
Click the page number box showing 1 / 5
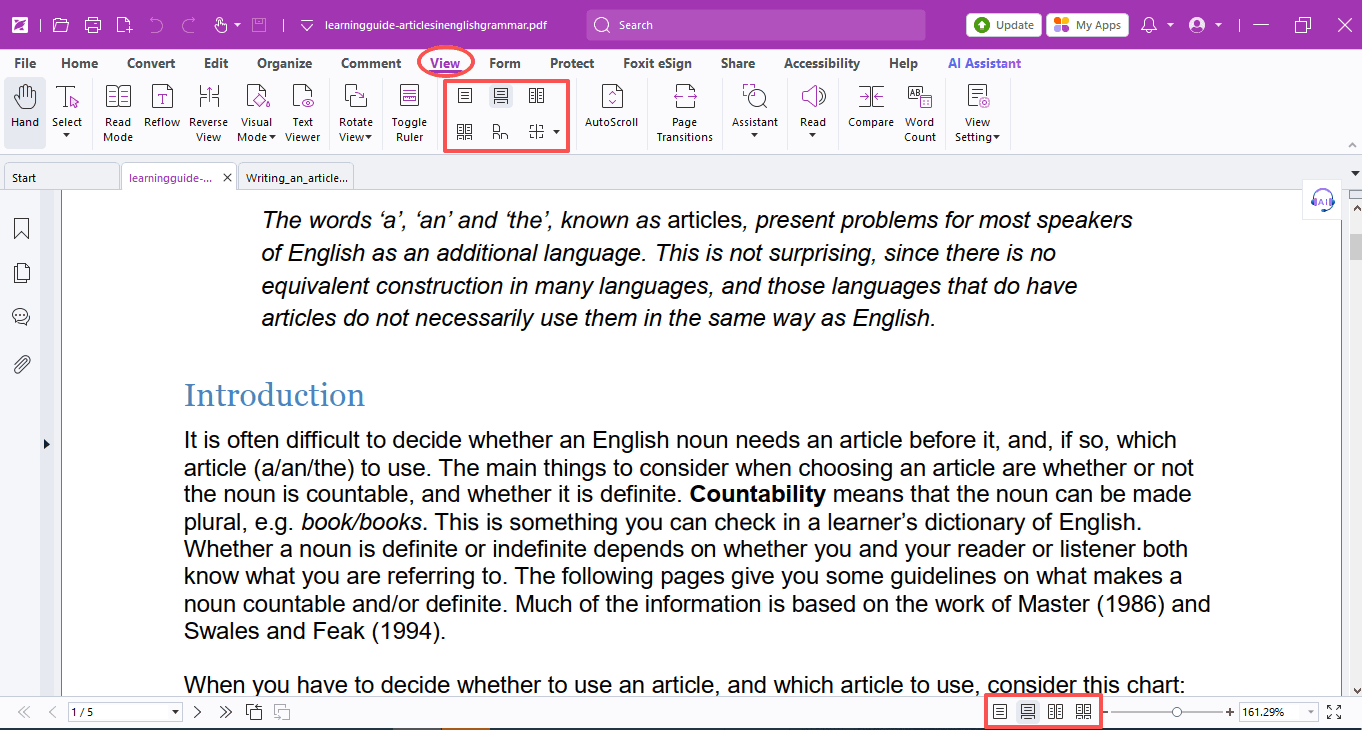pos(125,712)
